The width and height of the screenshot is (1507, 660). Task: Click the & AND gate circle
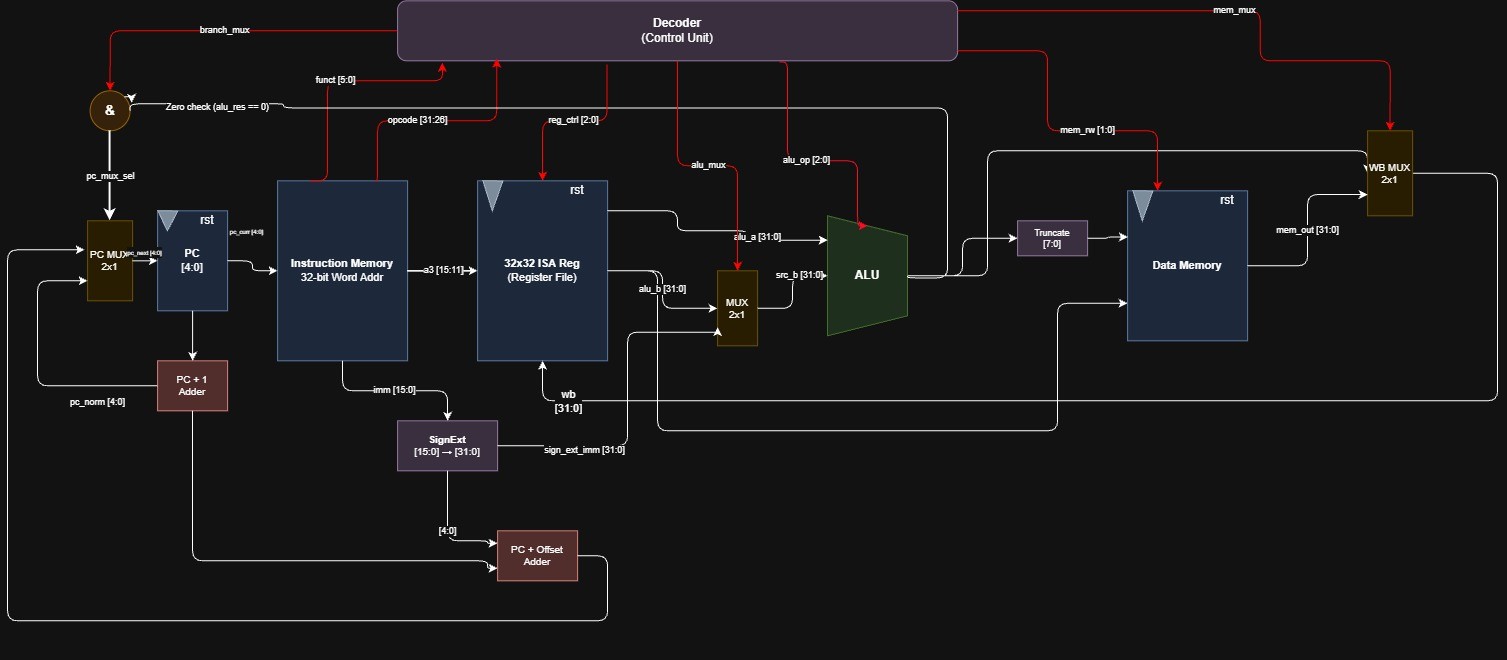[110, 110]
